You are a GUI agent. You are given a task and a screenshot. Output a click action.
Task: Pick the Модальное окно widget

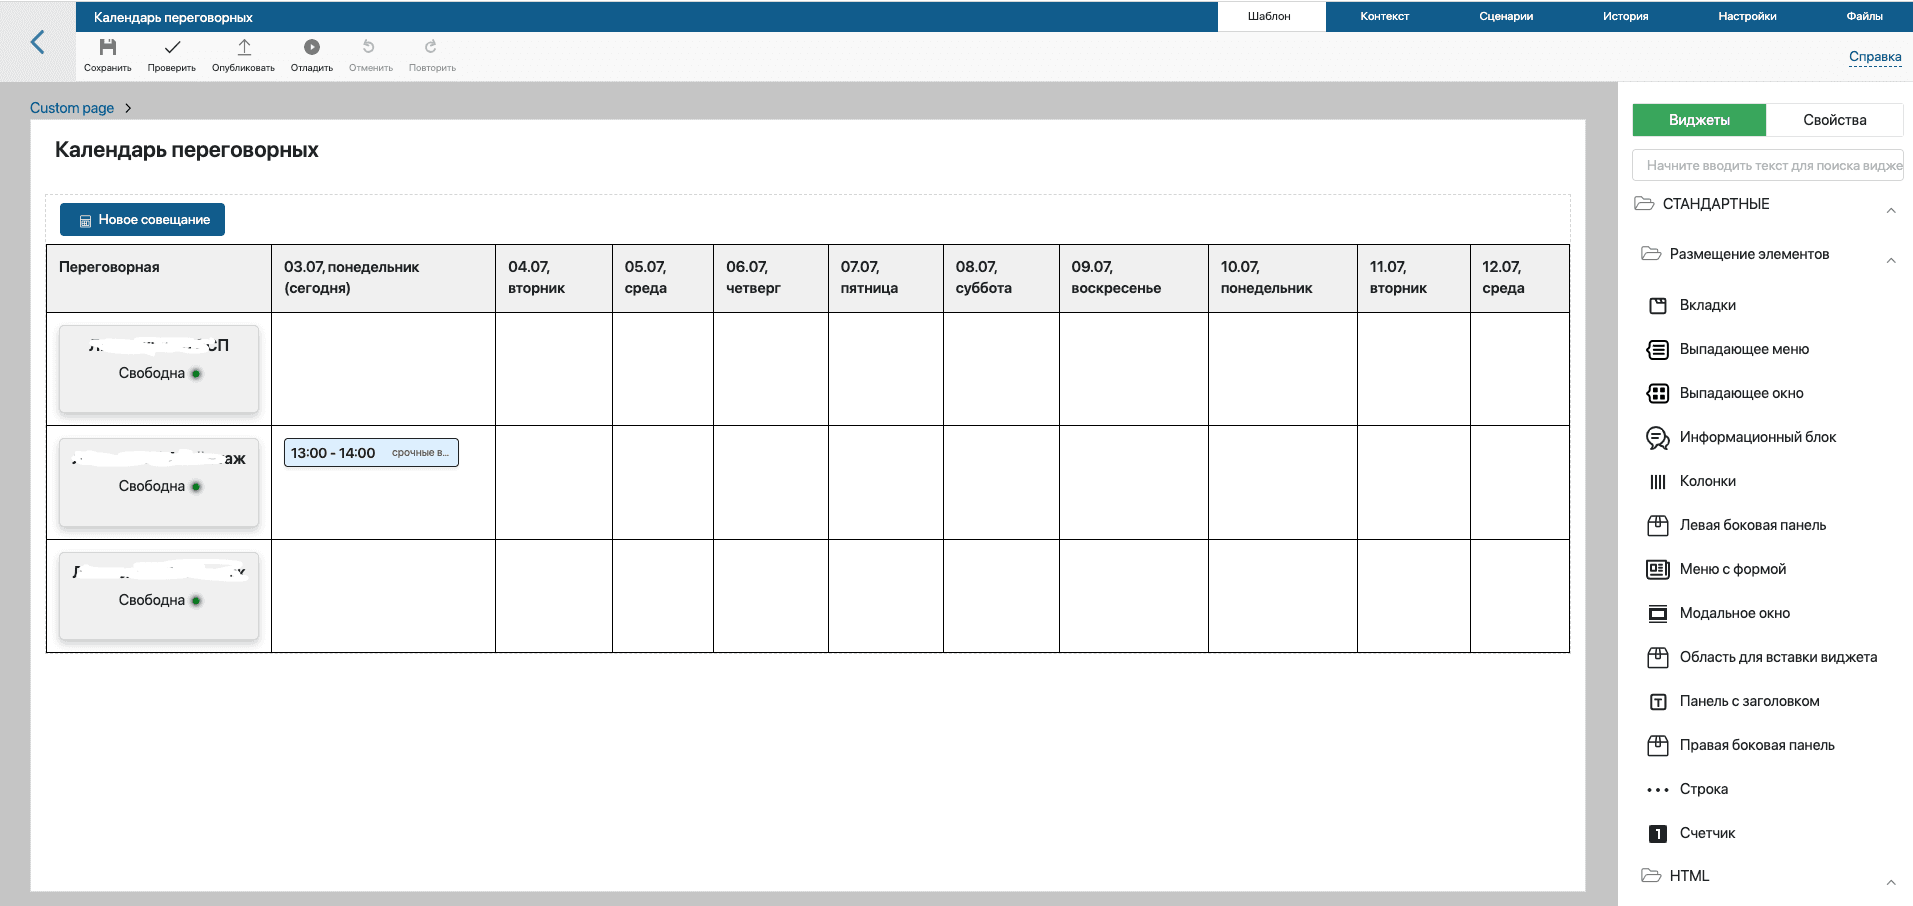click(1734, 613)
